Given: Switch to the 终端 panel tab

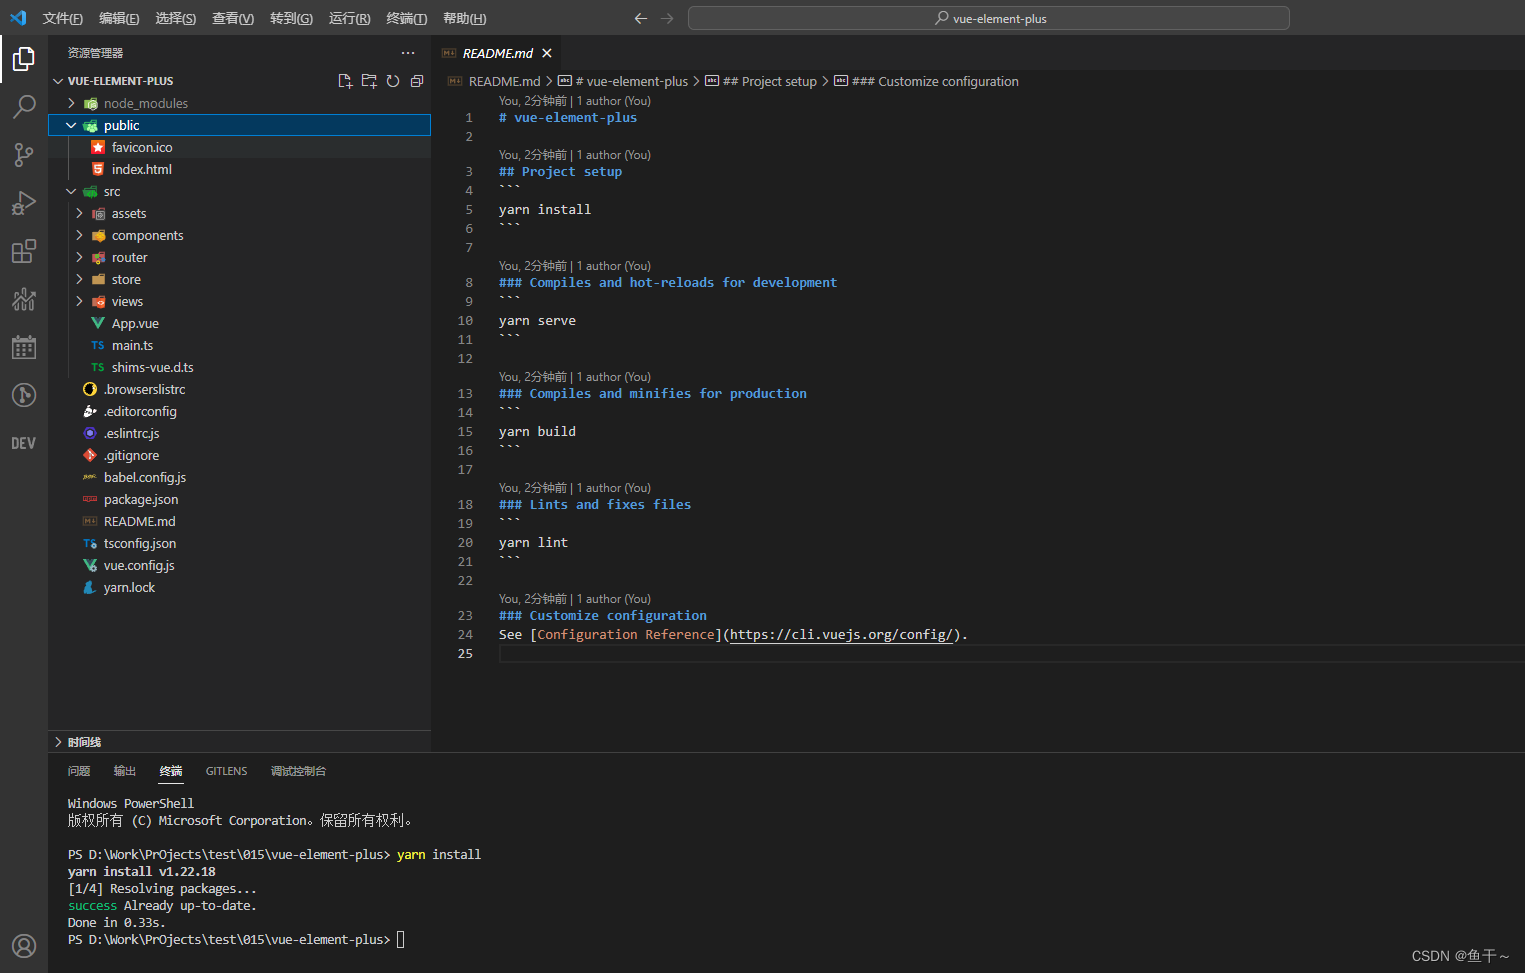Looking at the screenshot, I should coord(171,771).
